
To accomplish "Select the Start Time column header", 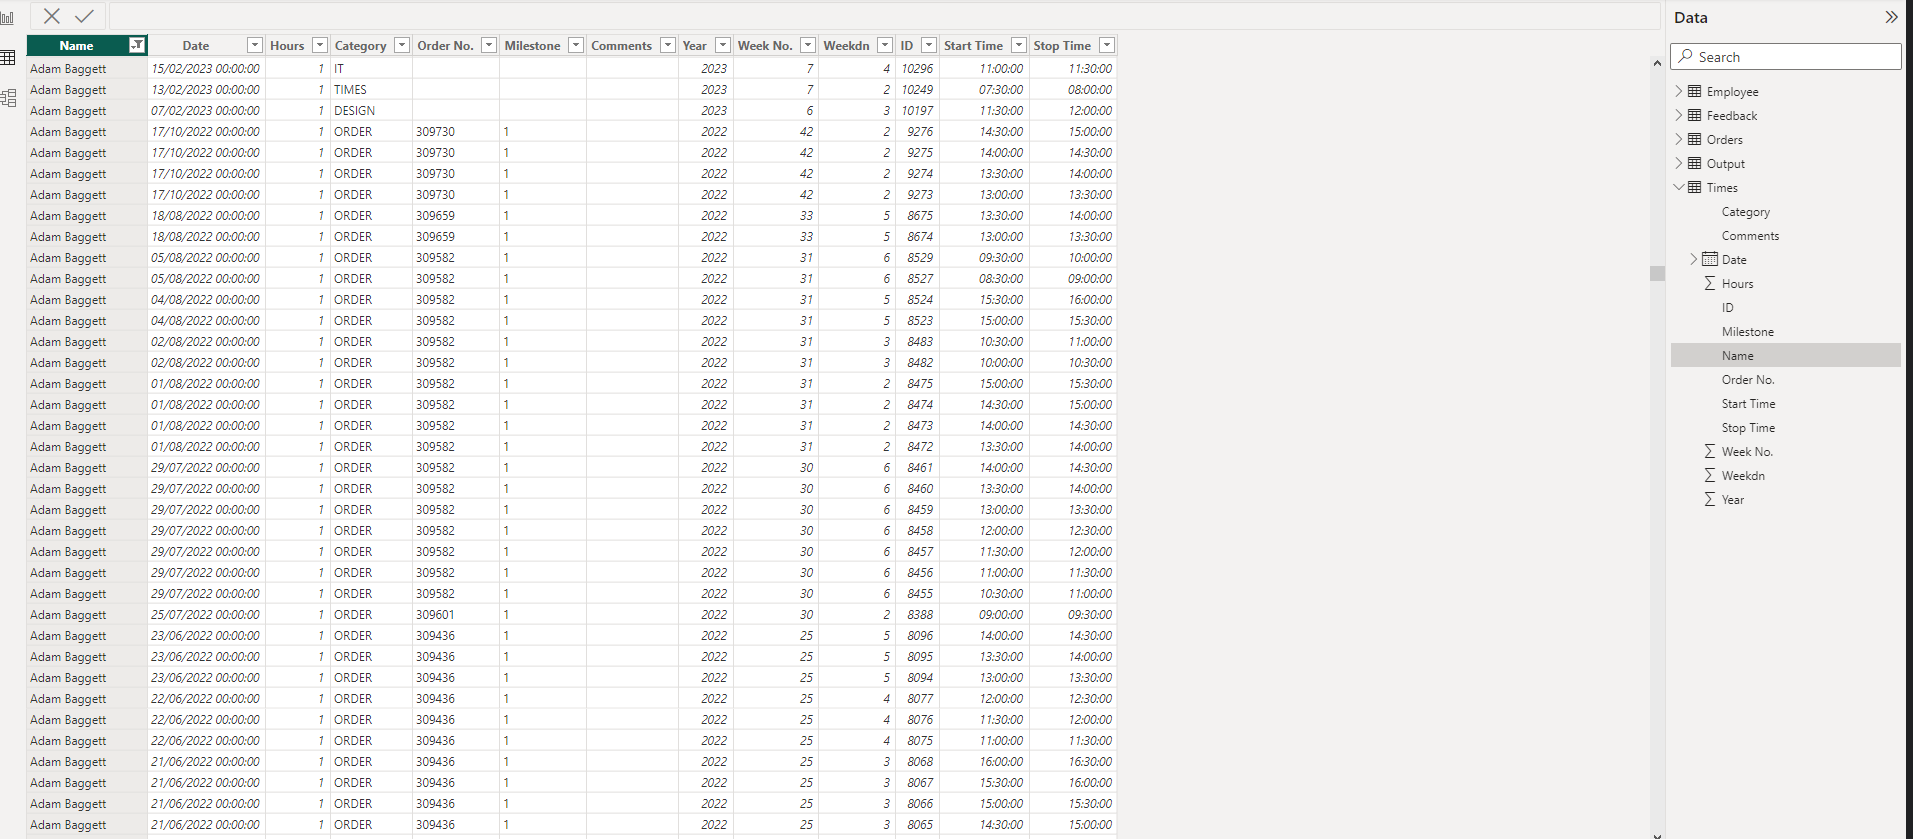I will coord(973,45).
